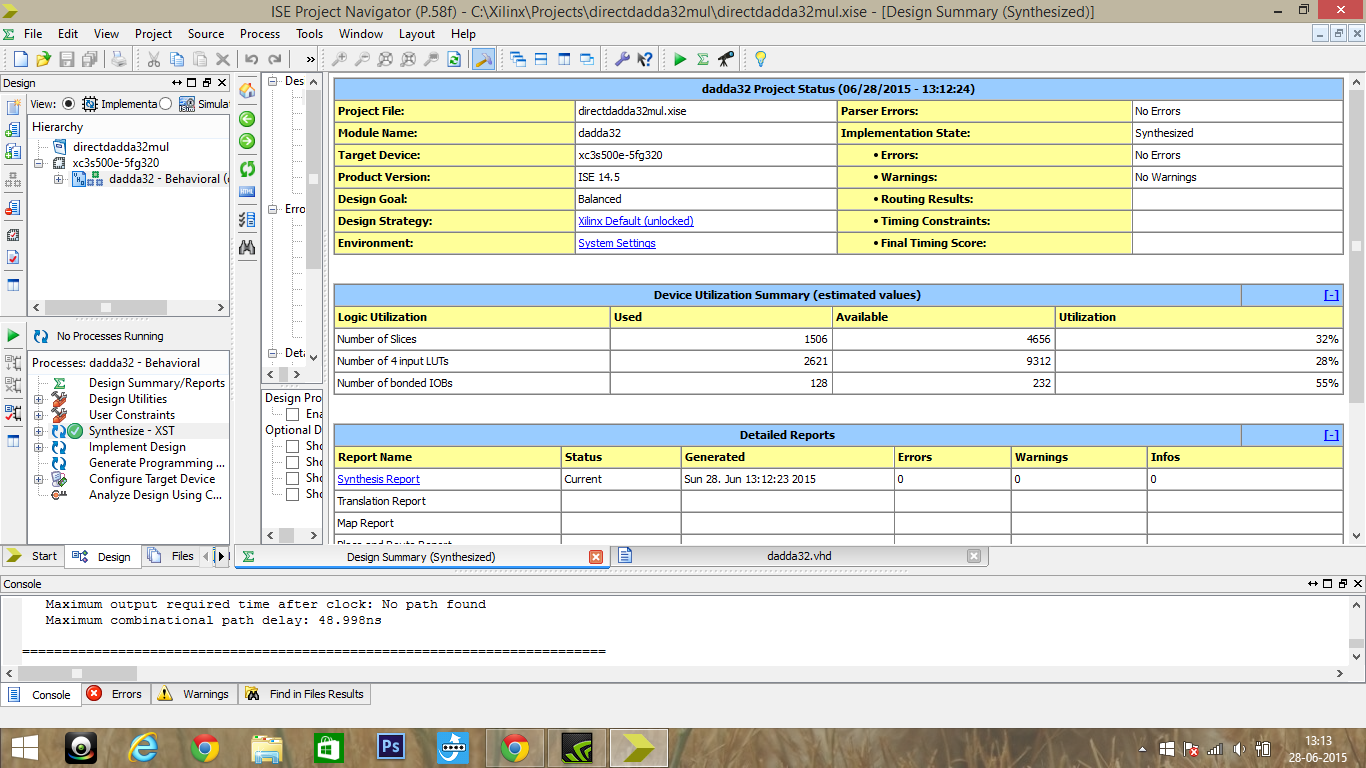Expand the Configure Target Device process

pos(39,479)
